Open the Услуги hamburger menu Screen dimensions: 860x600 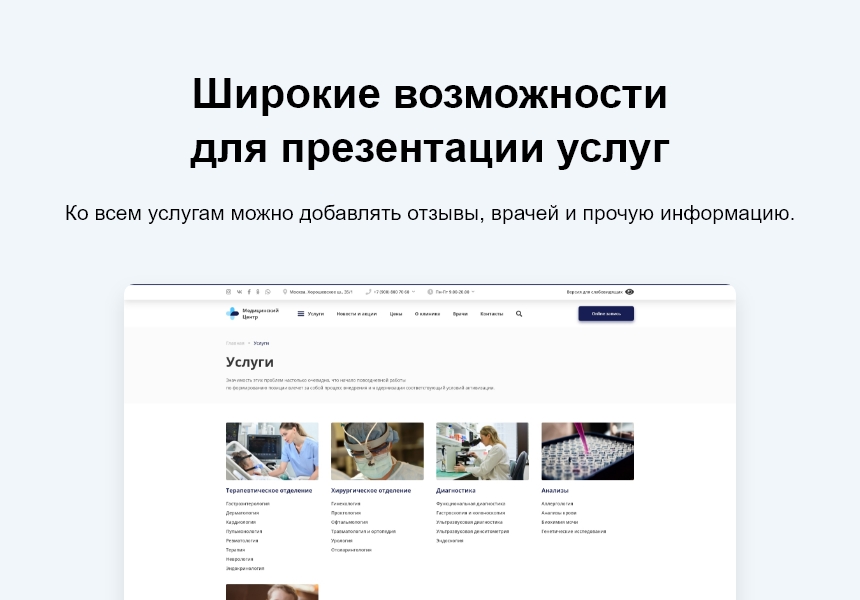pyautogui.click(x=300, y=313)
